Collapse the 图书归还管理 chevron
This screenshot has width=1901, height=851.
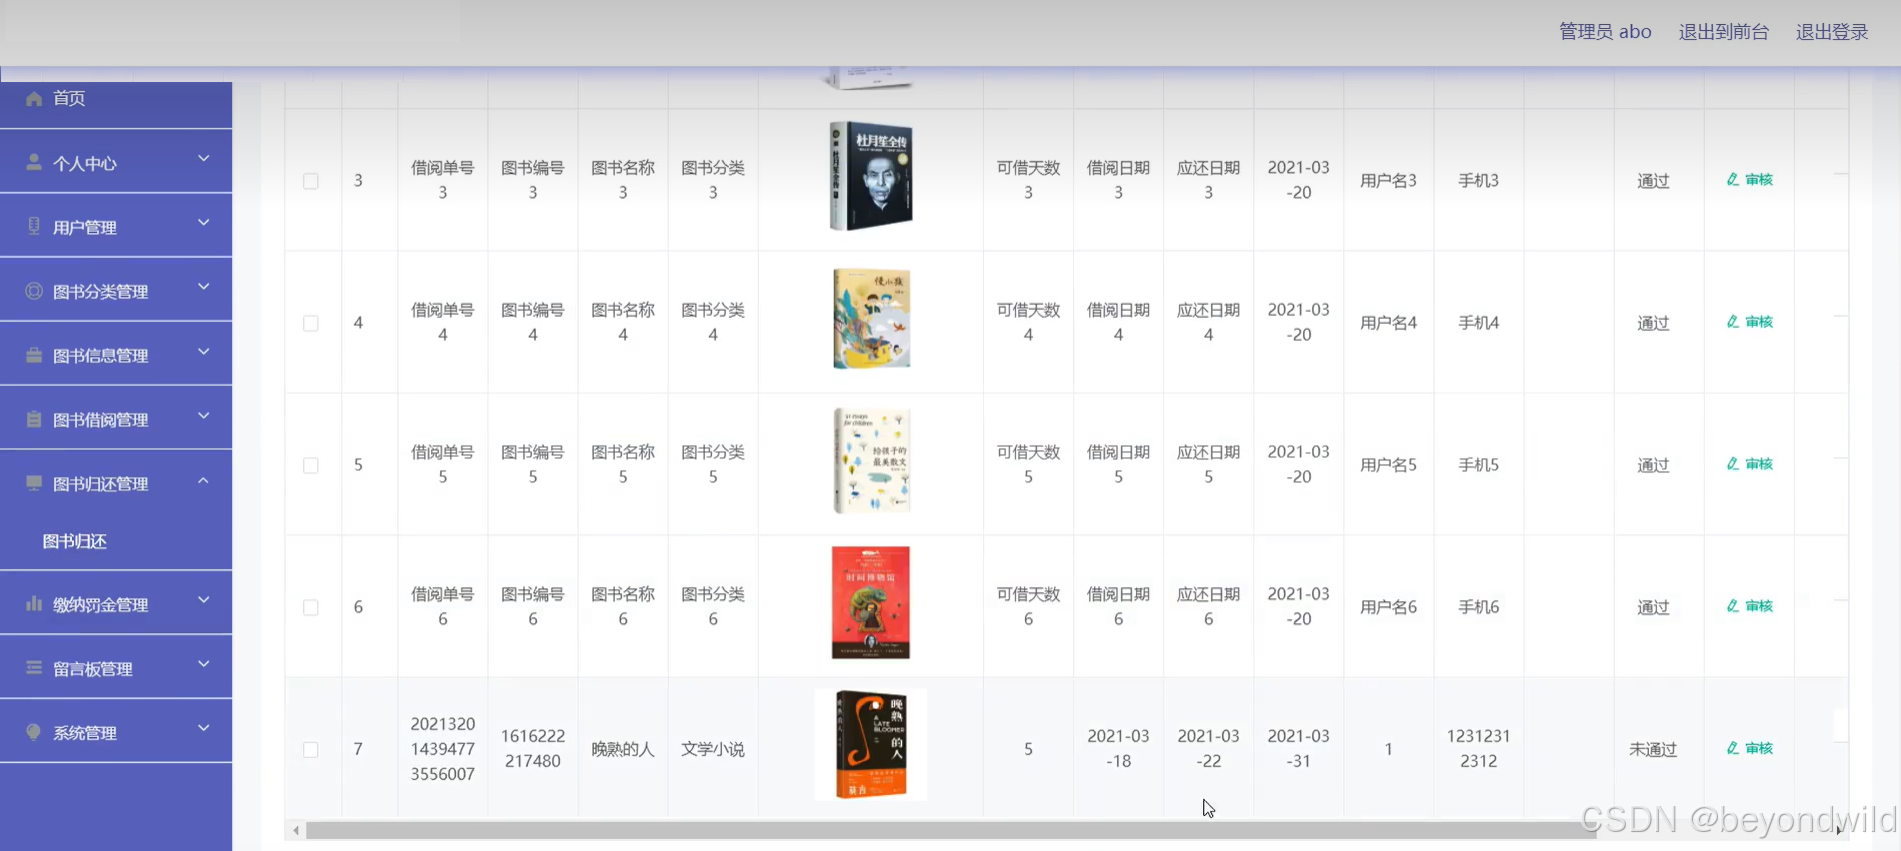tap(204, 480)
